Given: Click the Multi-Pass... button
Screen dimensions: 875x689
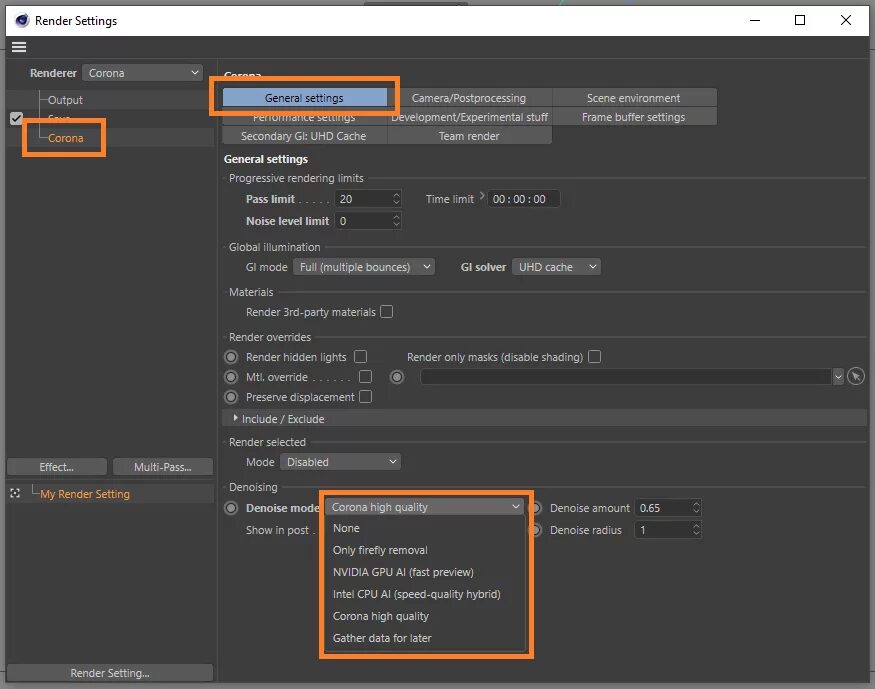Looking at the screenshot, I should 163,467.
